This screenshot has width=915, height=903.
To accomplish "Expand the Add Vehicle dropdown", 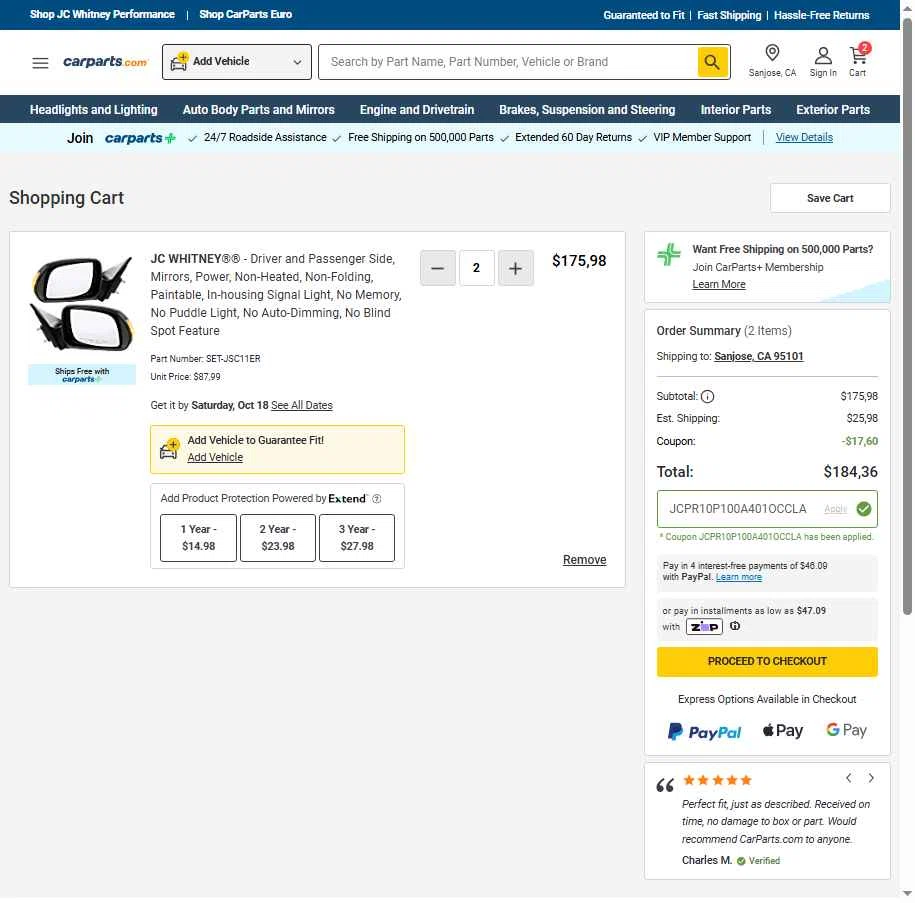I will coord(237,61).
